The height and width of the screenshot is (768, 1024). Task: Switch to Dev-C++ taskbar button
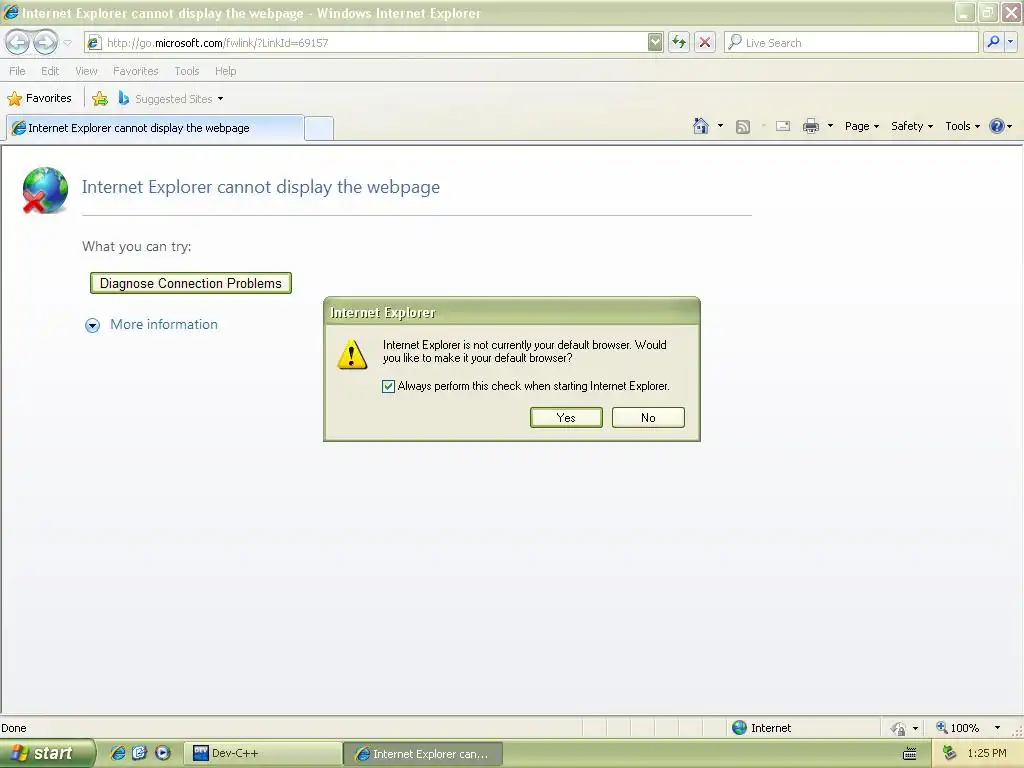click(263, 754)
